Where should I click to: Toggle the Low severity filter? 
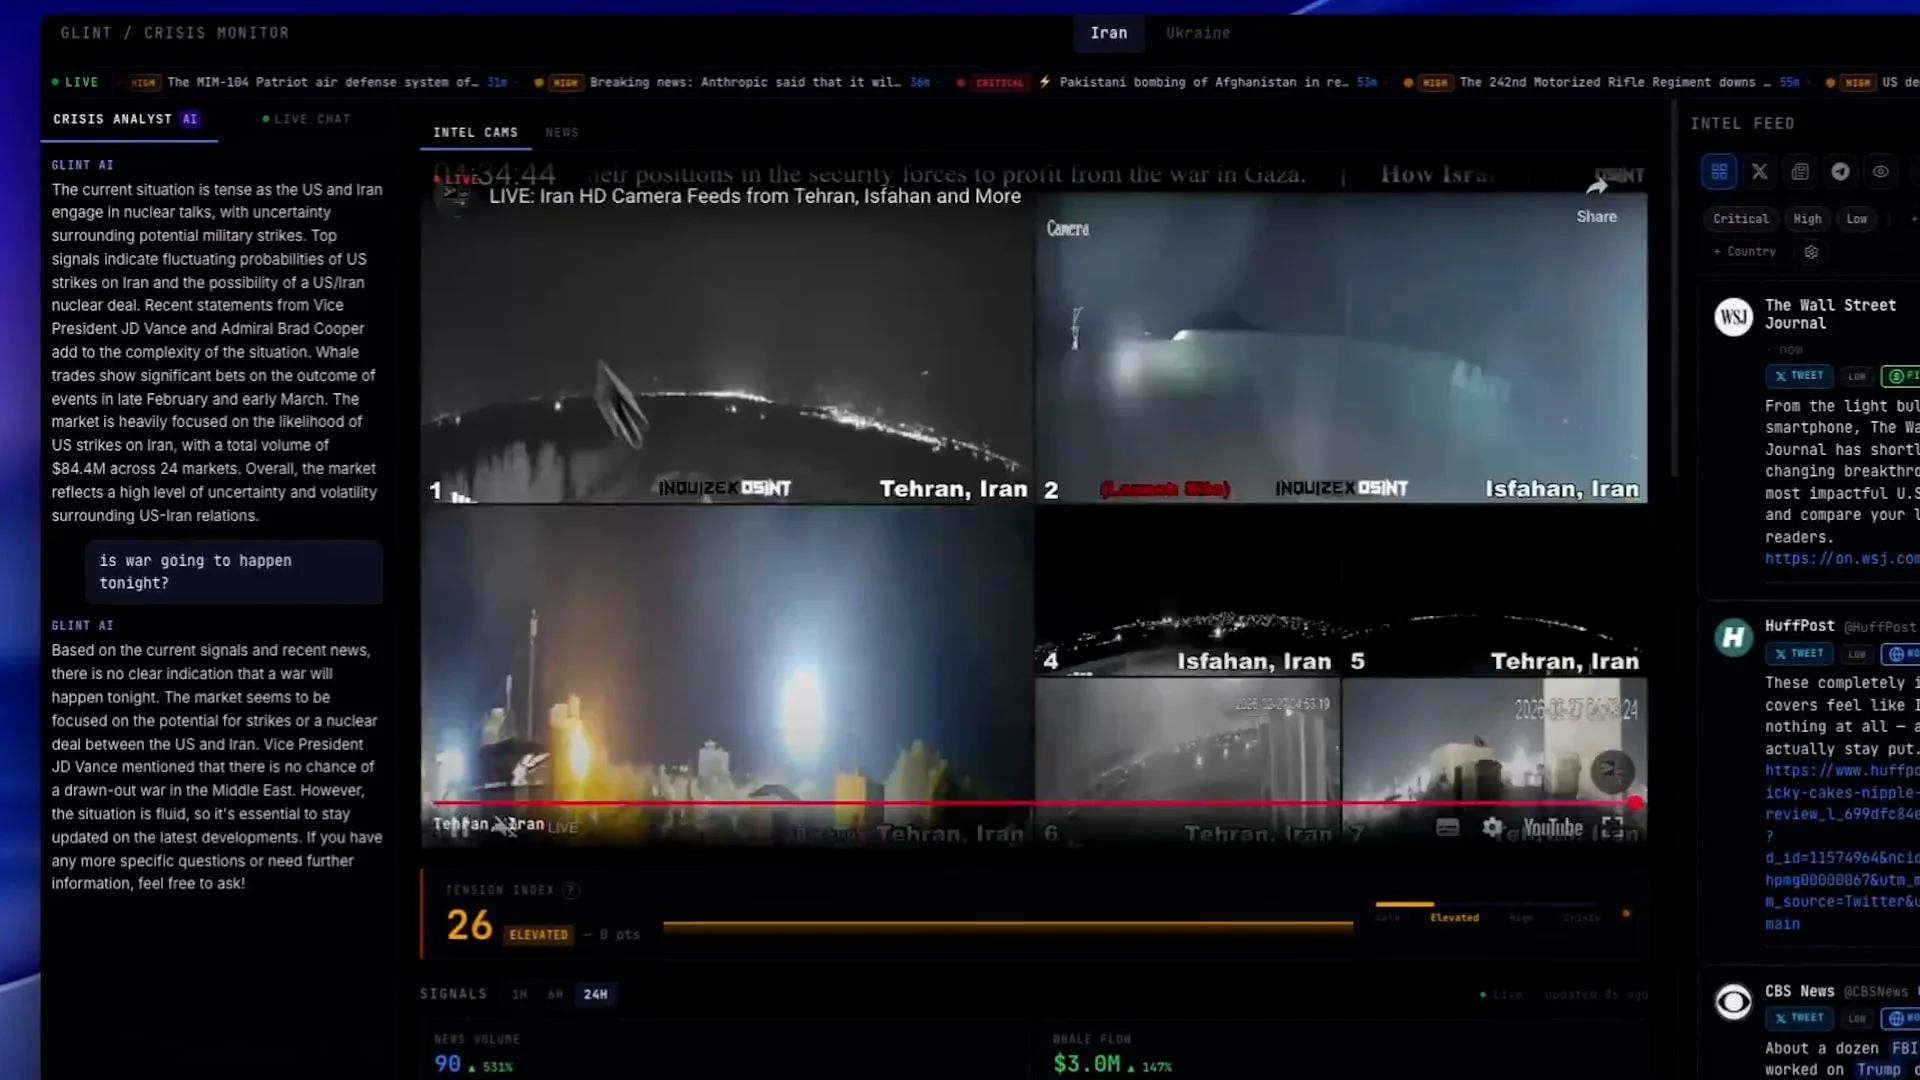(x=1857, y=219)
